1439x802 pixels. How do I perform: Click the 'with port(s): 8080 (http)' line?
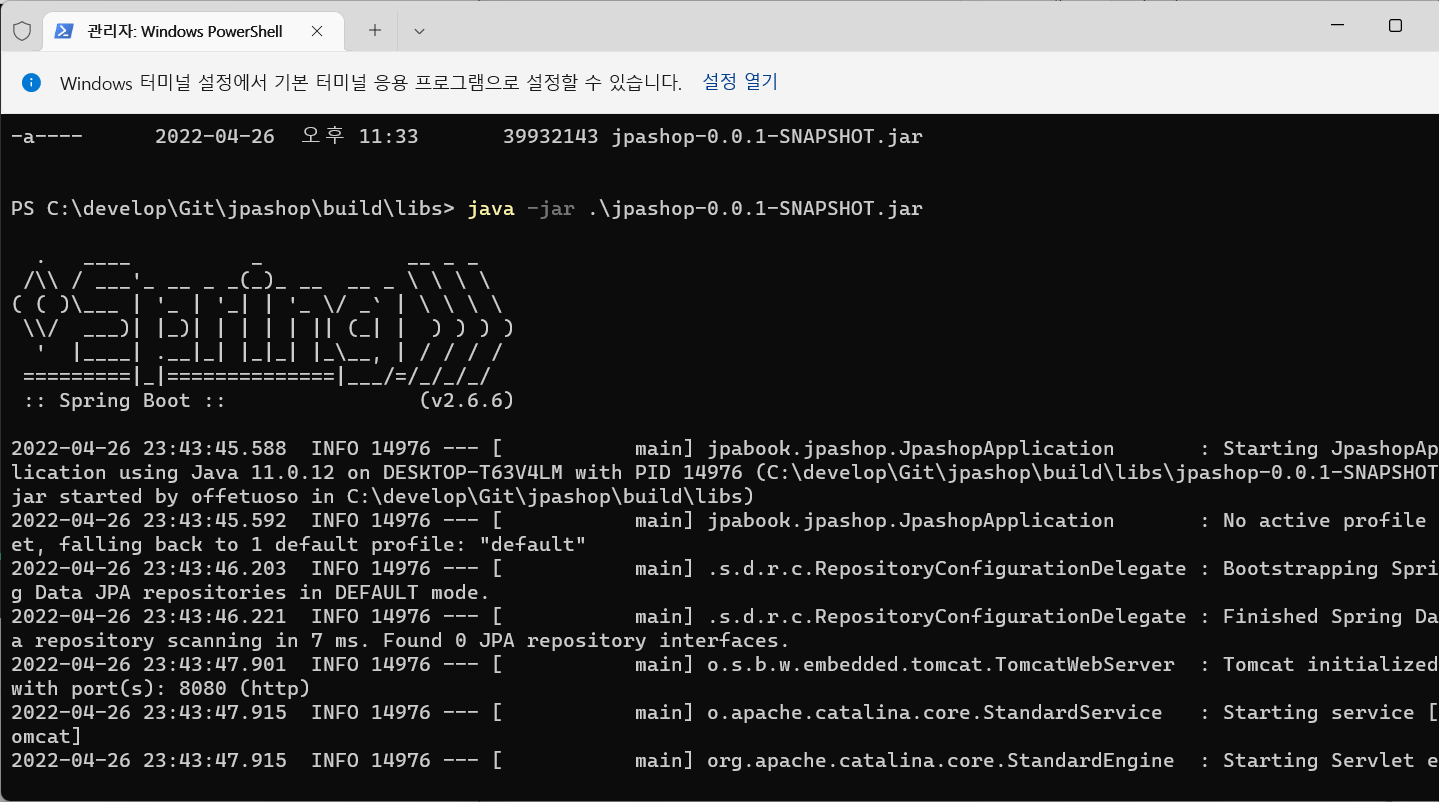point(161,689)
